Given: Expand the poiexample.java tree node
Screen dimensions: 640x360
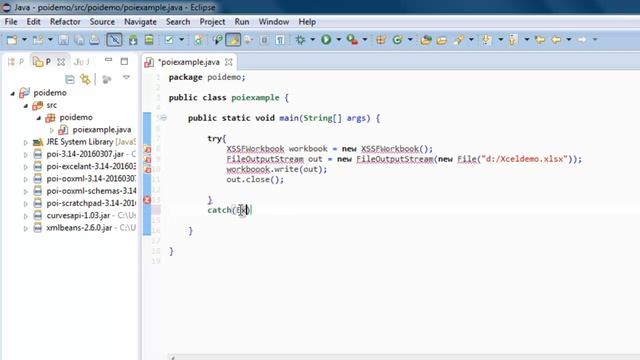Looking at the screenshot, I should (52, 130).
